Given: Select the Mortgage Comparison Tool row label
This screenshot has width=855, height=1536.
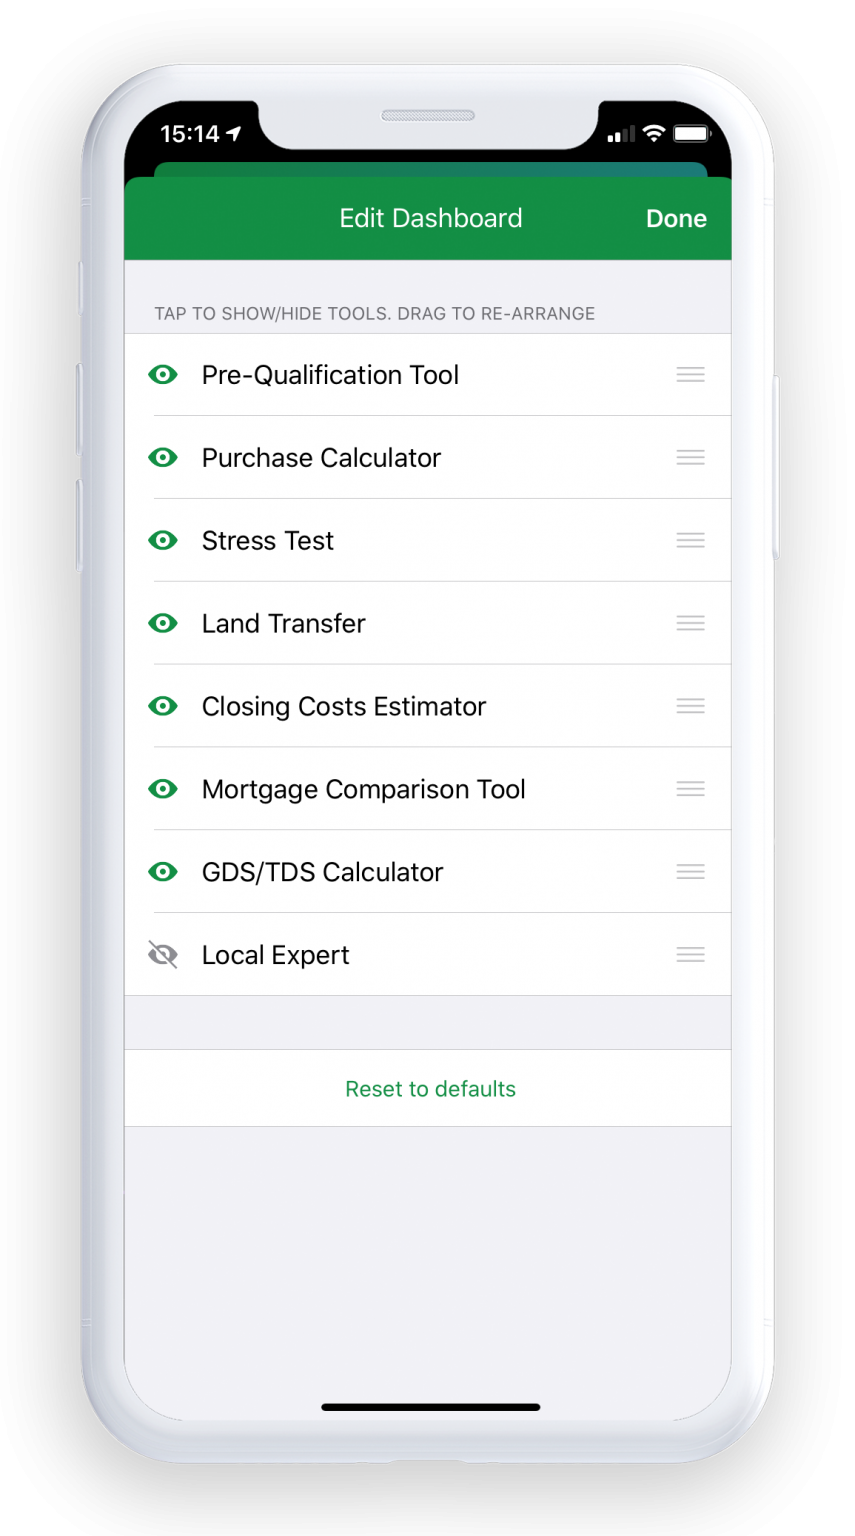Looking at the screenshot, I should 363,790.
